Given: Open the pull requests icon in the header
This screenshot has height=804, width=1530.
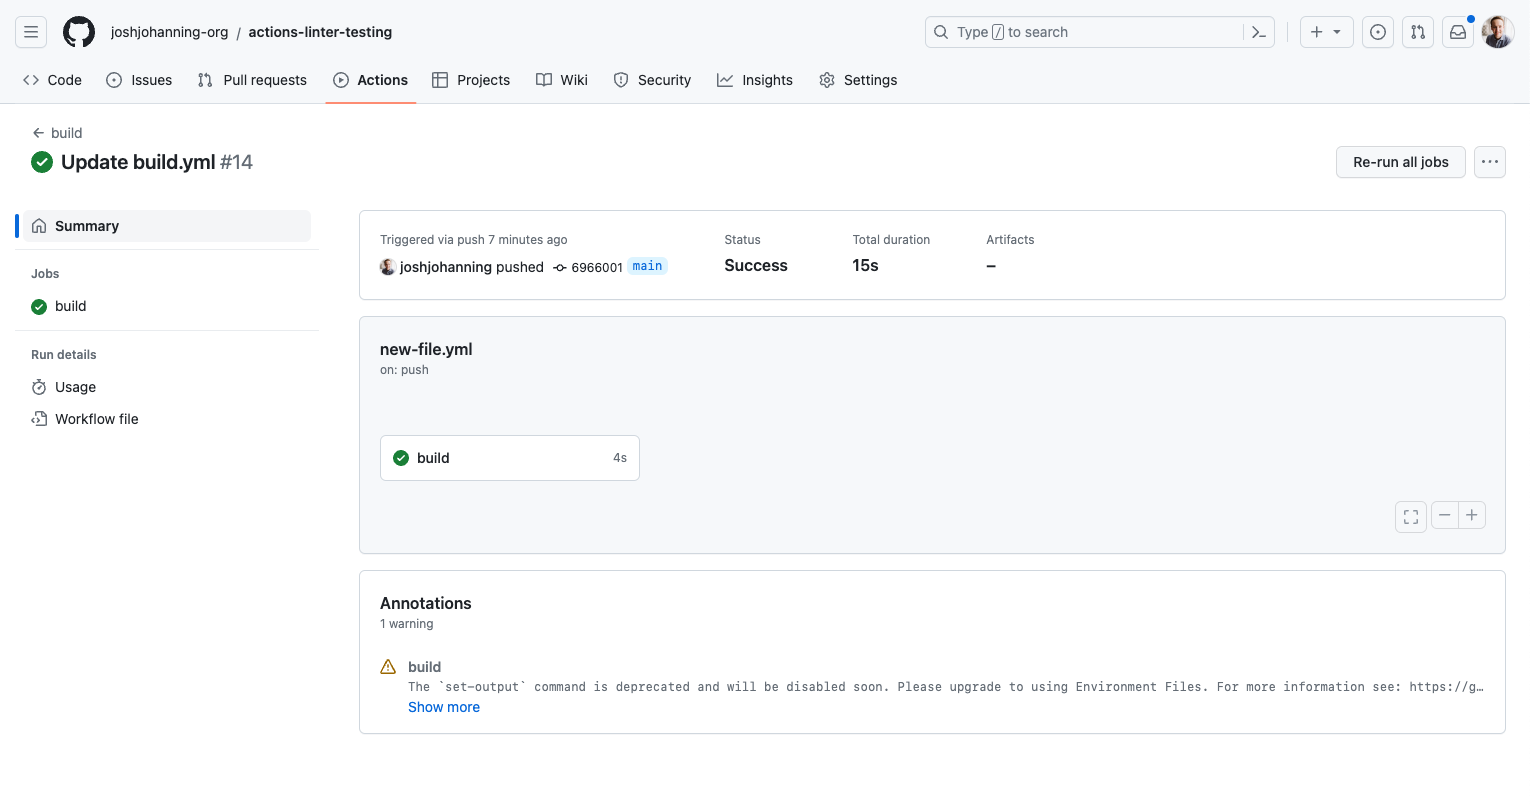Looking at the screenshot, I should [x=1417, y=31].
